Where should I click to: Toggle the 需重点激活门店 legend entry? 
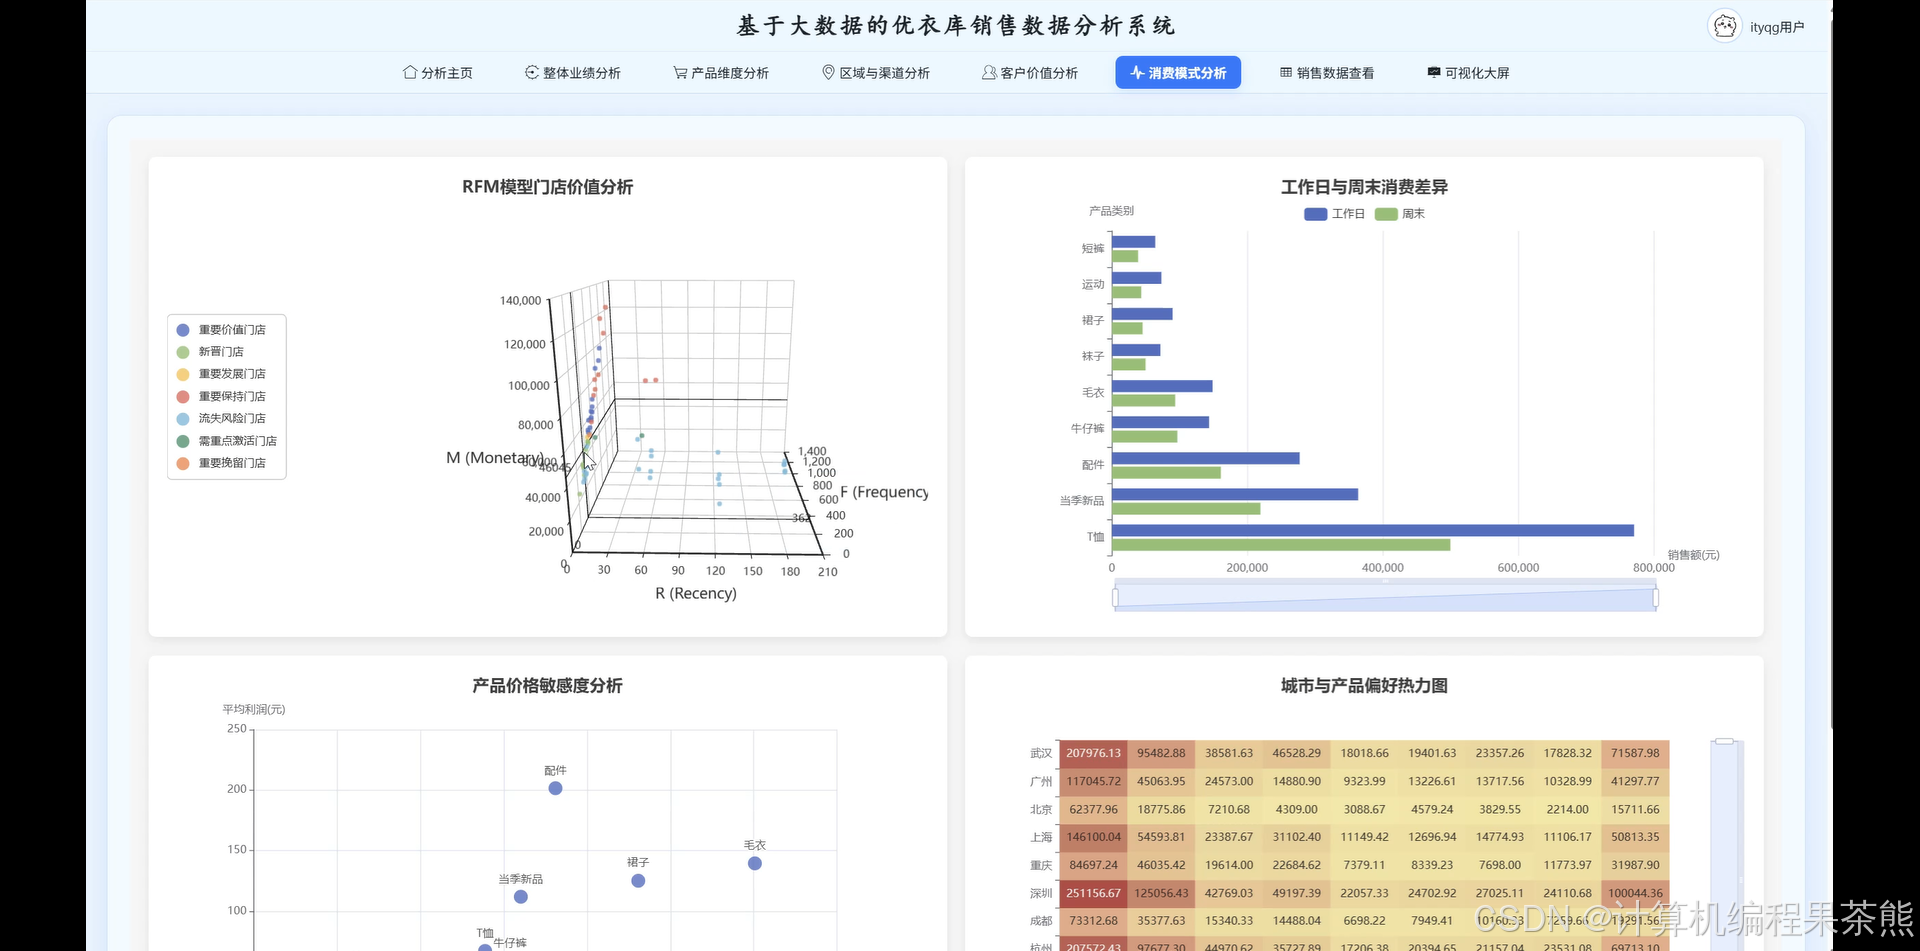[x=227, y=441]
